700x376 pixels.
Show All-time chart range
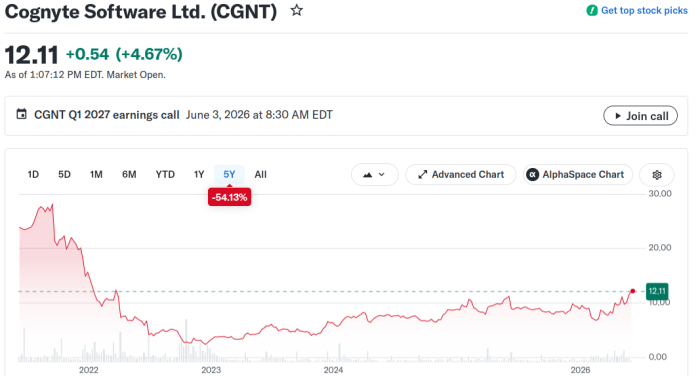click(260, 175)
